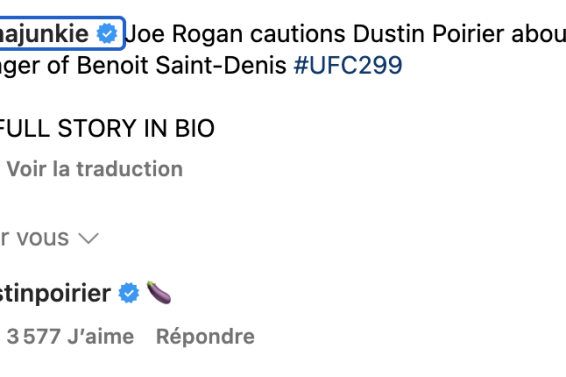Image resolution: width=566 pixels, height=377 pixels.
Task: Open the #UFC299 hashtag
Action: pos(348,65)
